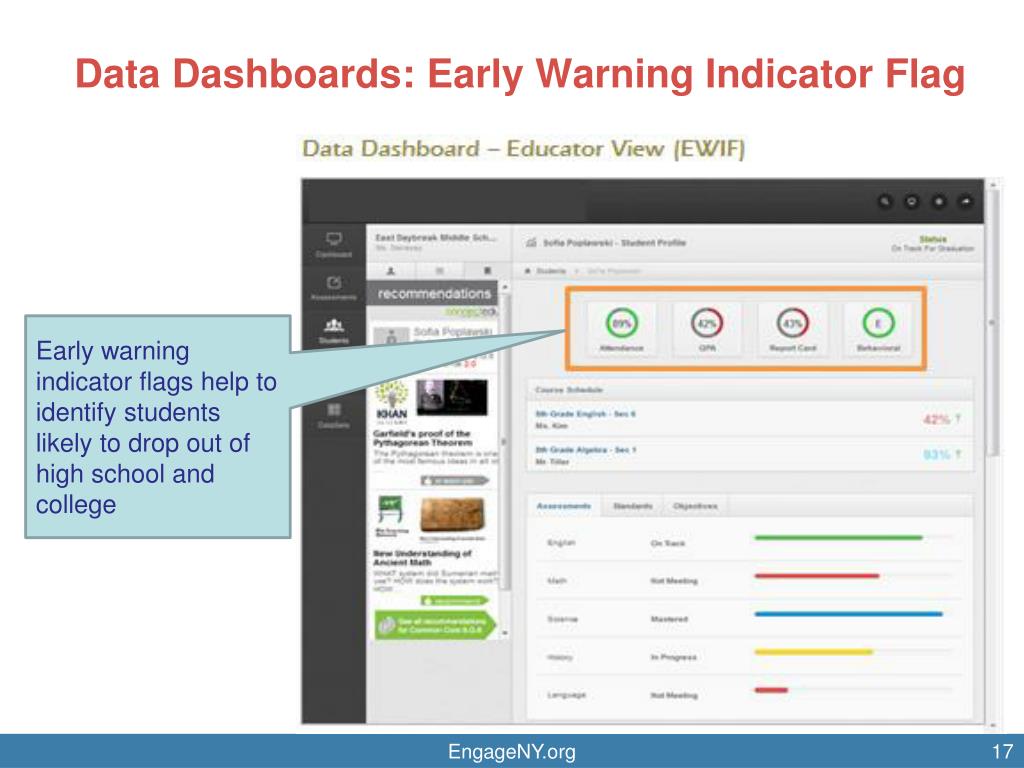Click Sofia Poplawski avatar in recommendations
The image size is (1024, 768).
pyautogui.click(x=391, y=337)
